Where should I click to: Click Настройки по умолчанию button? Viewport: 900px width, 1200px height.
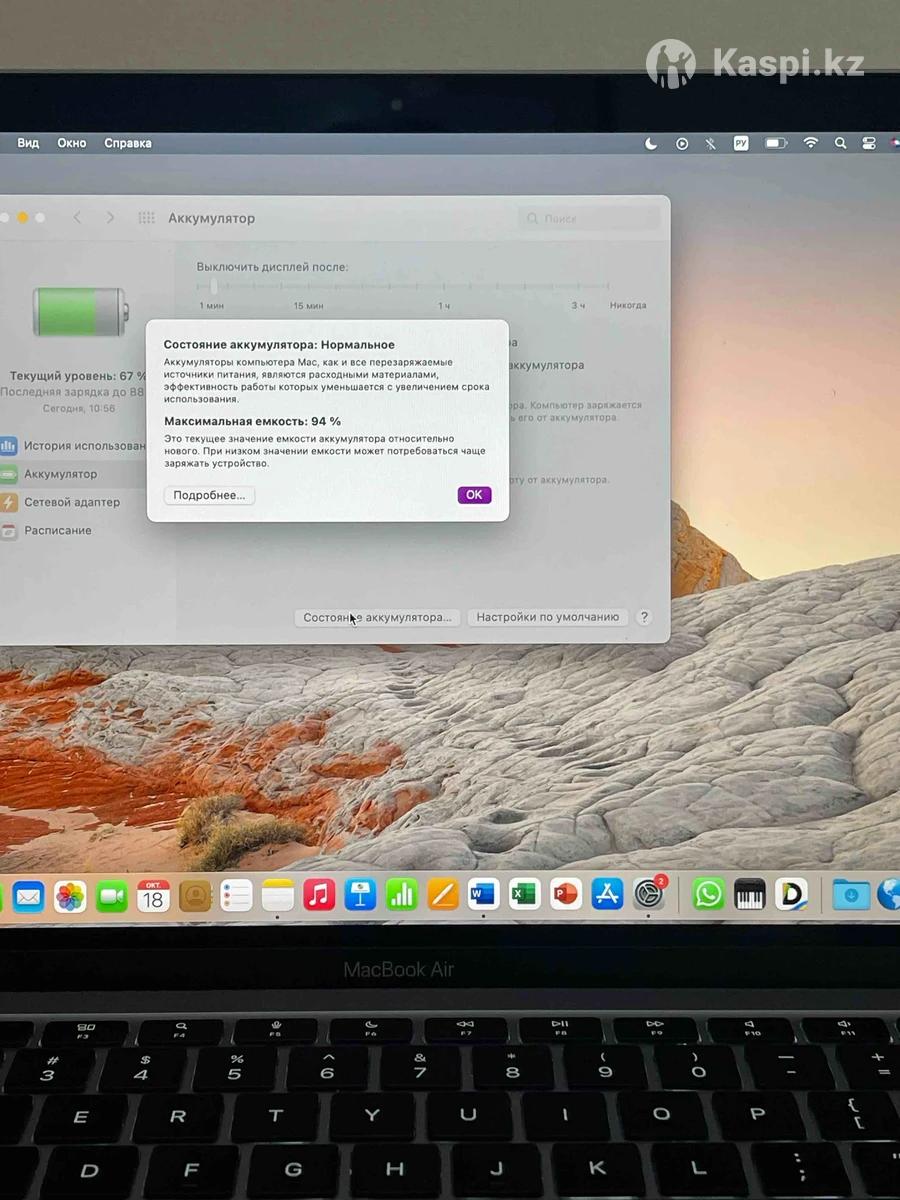547,618
